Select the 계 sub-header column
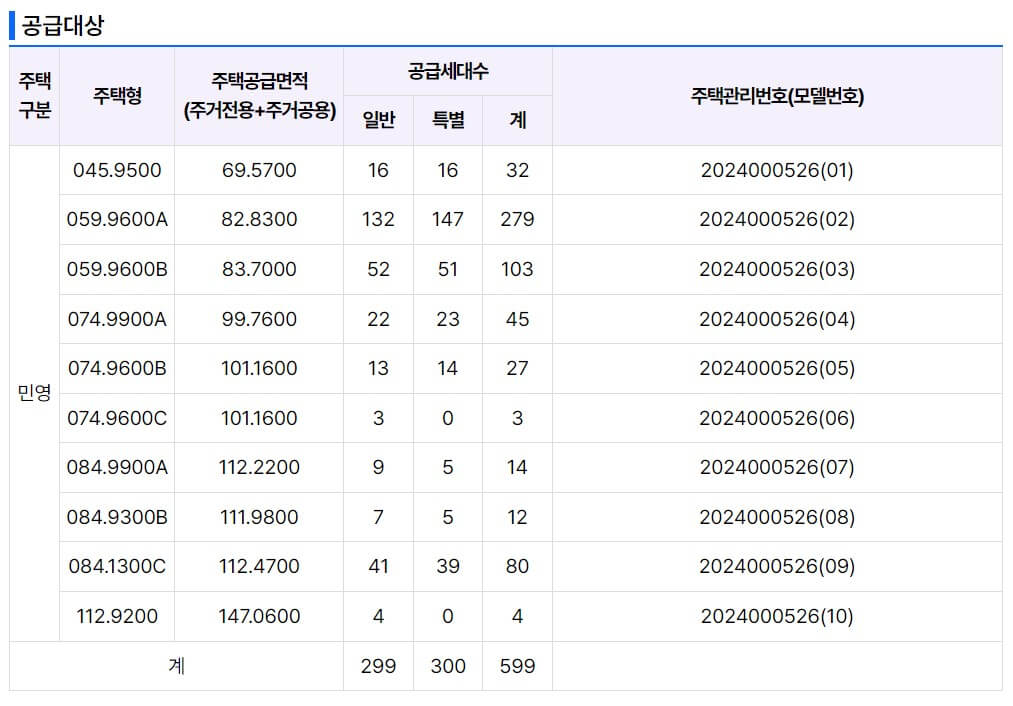The image size is (1013, 706). (x=517, y=119)
